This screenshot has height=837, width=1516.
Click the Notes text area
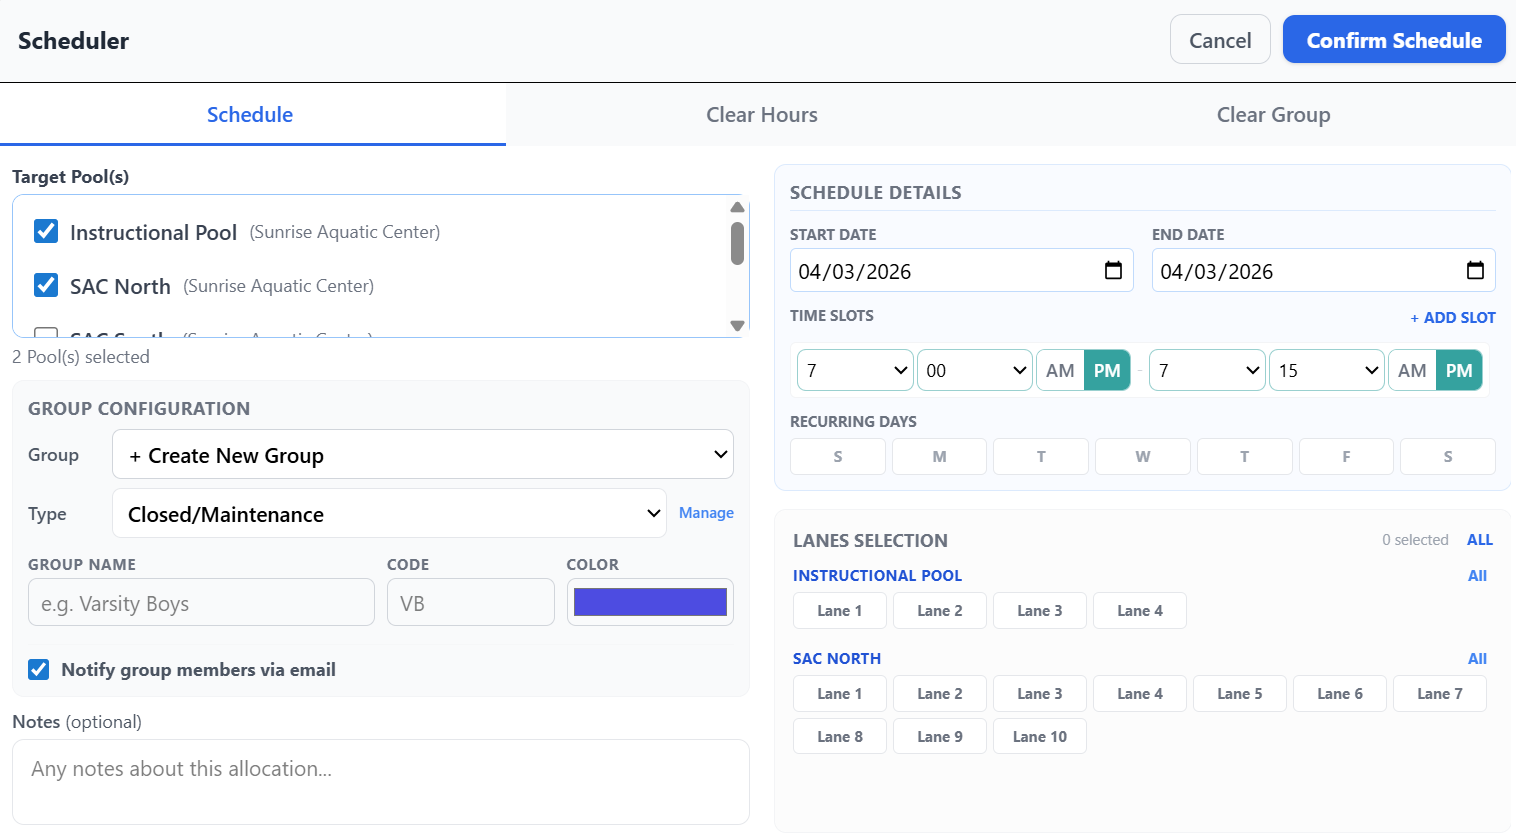point(380,782)
